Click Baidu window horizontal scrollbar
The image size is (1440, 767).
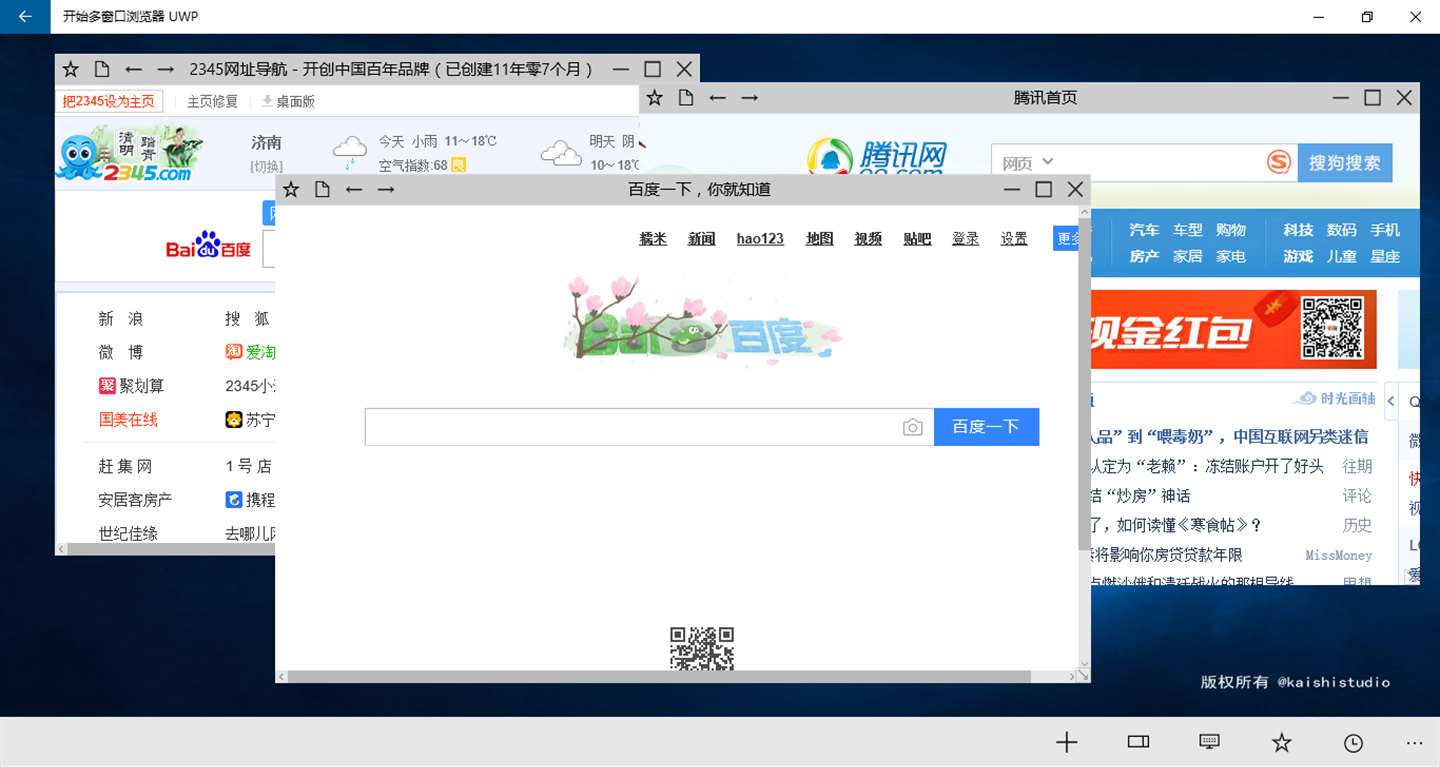coord(659,677)
